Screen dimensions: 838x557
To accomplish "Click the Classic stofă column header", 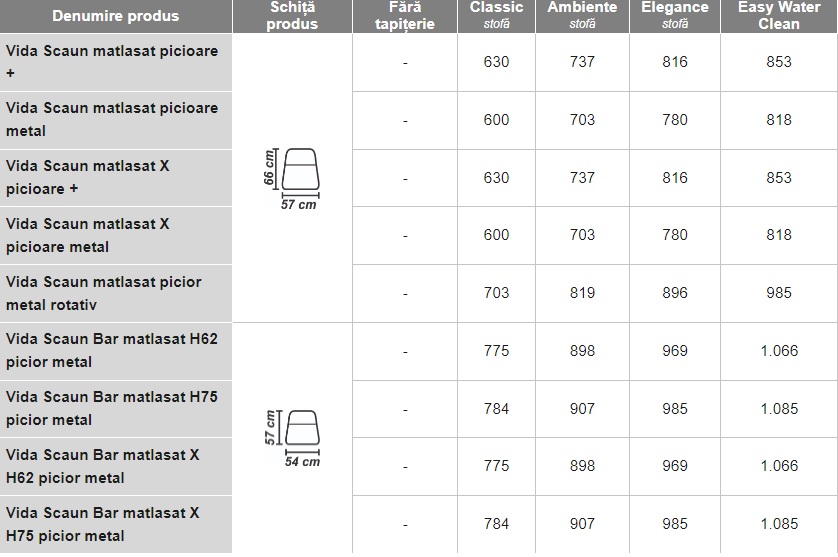I will tap(496, 16).
